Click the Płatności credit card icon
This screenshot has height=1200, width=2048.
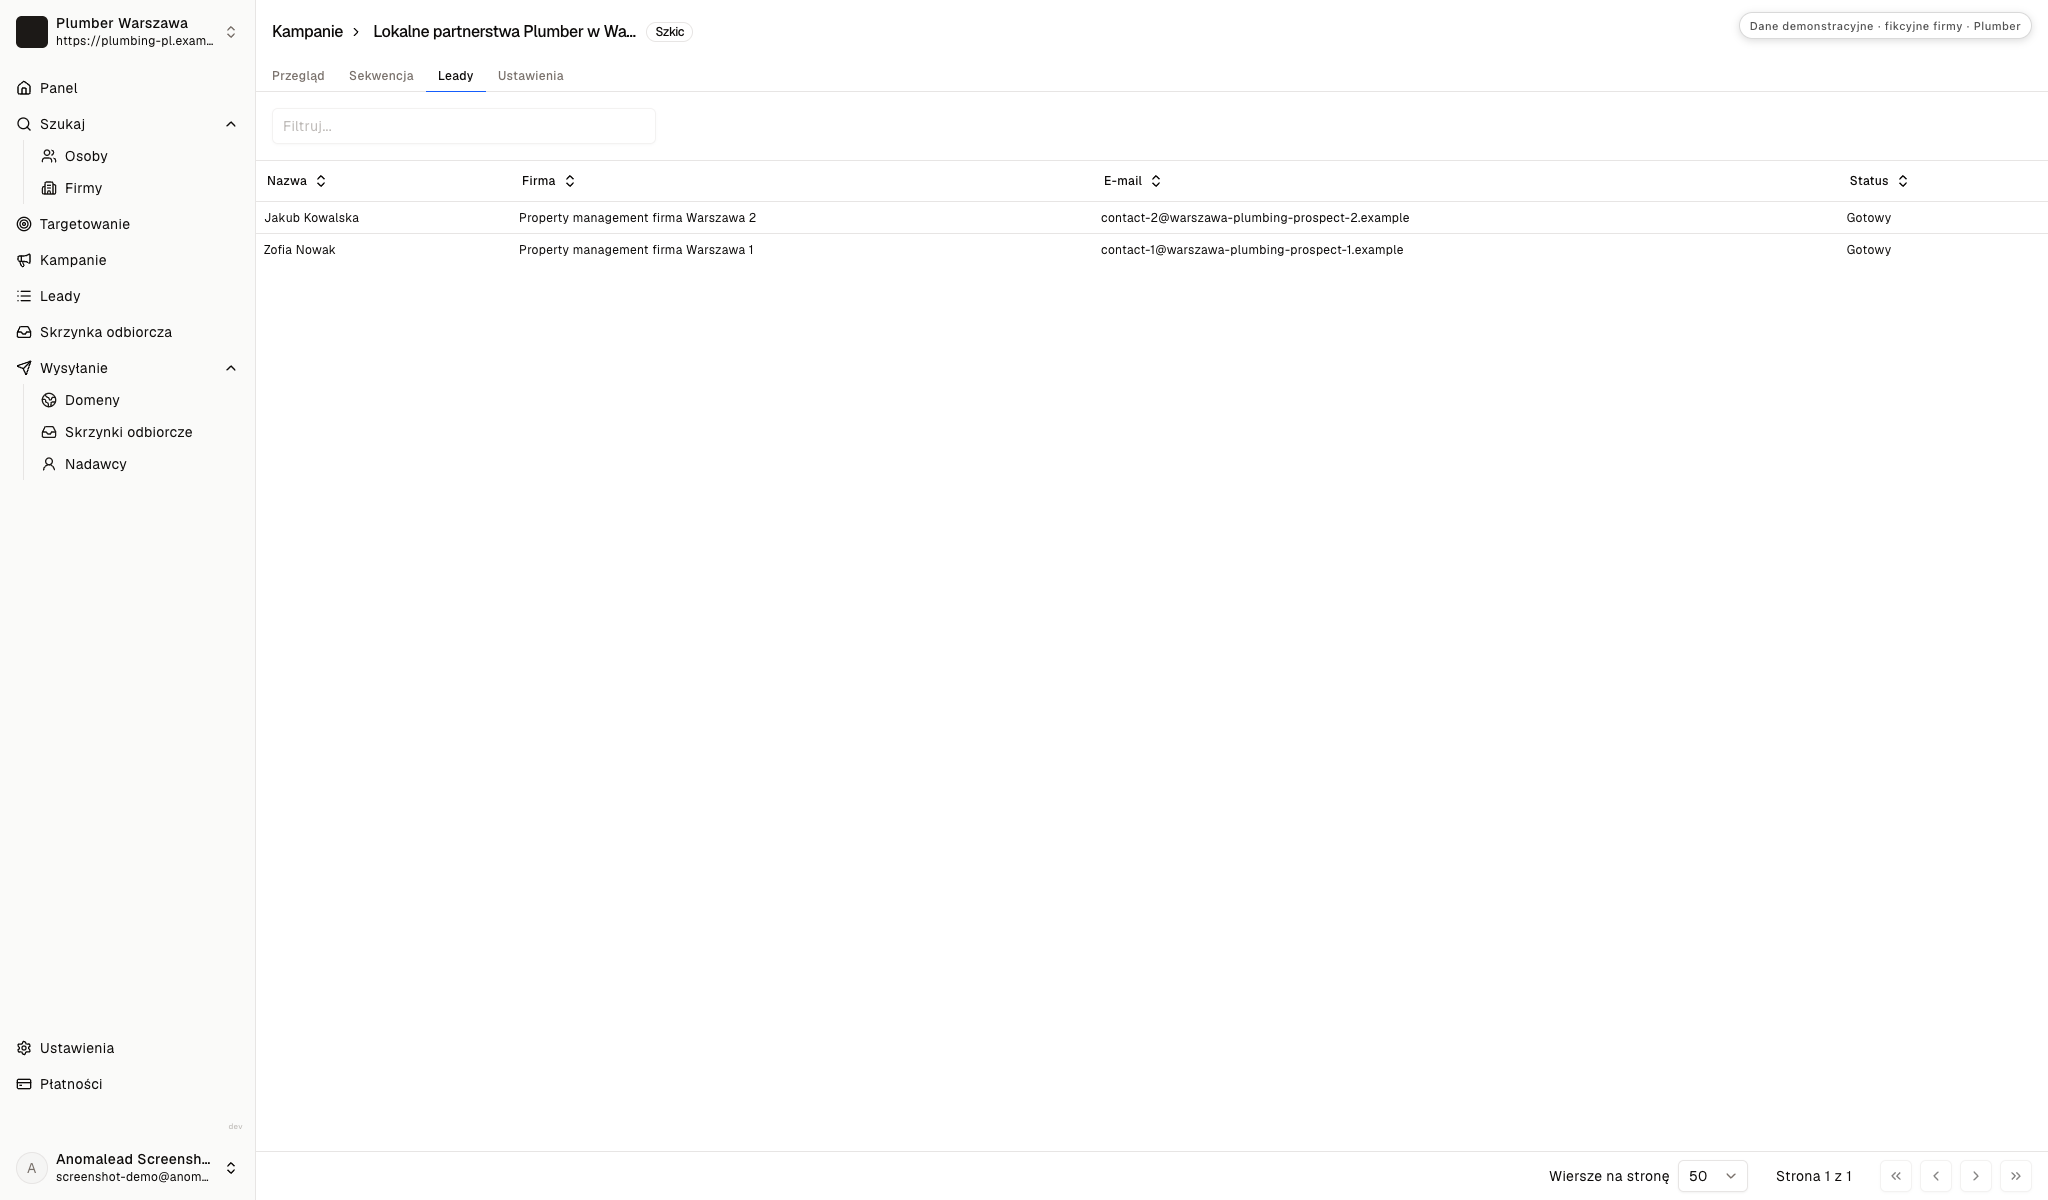24,1084
